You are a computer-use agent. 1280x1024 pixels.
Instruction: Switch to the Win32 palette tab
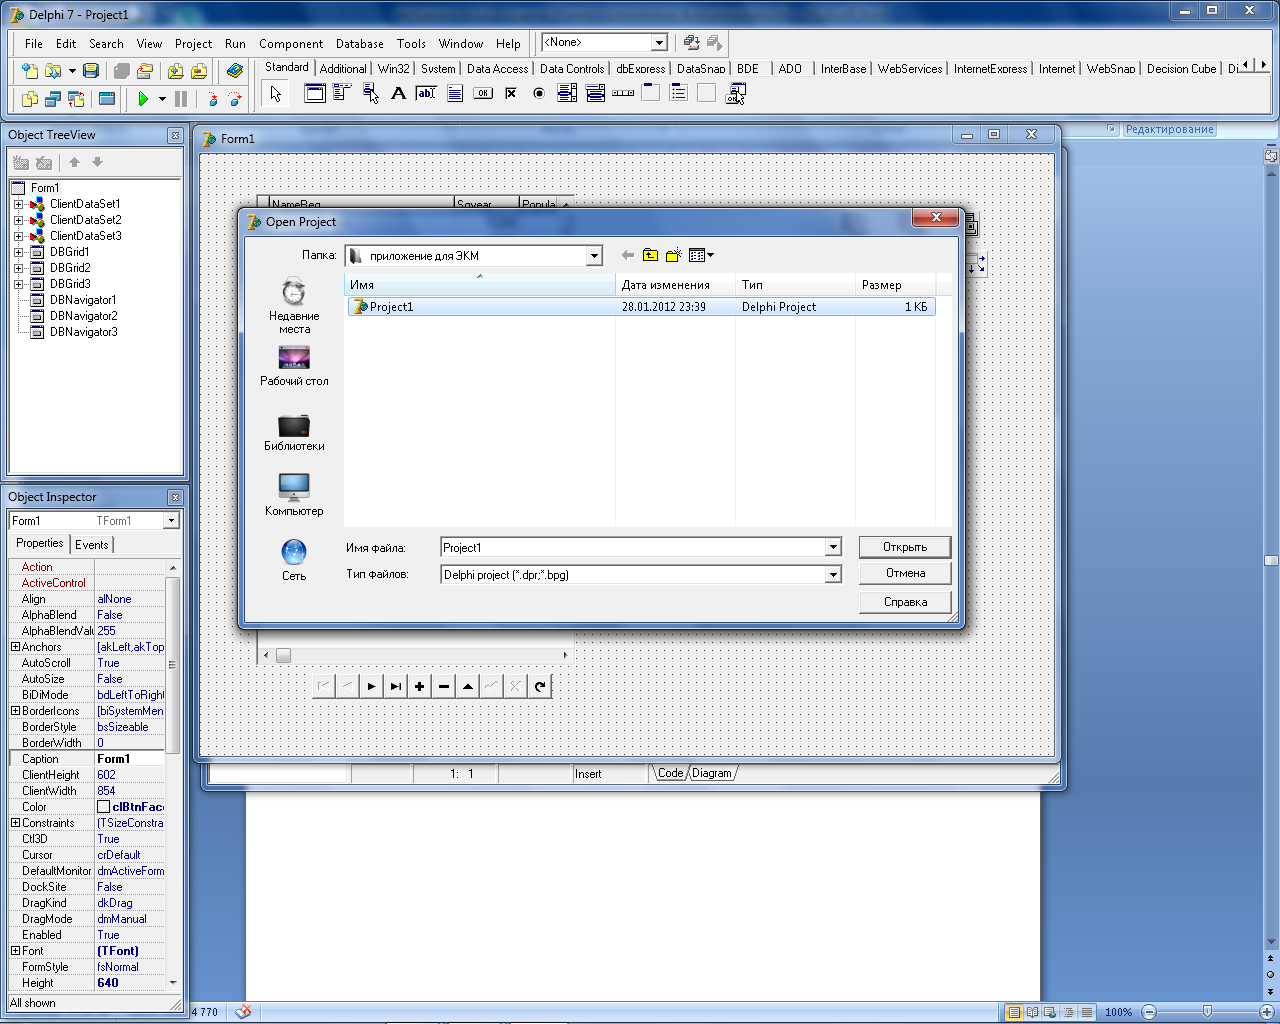[393, 69]
